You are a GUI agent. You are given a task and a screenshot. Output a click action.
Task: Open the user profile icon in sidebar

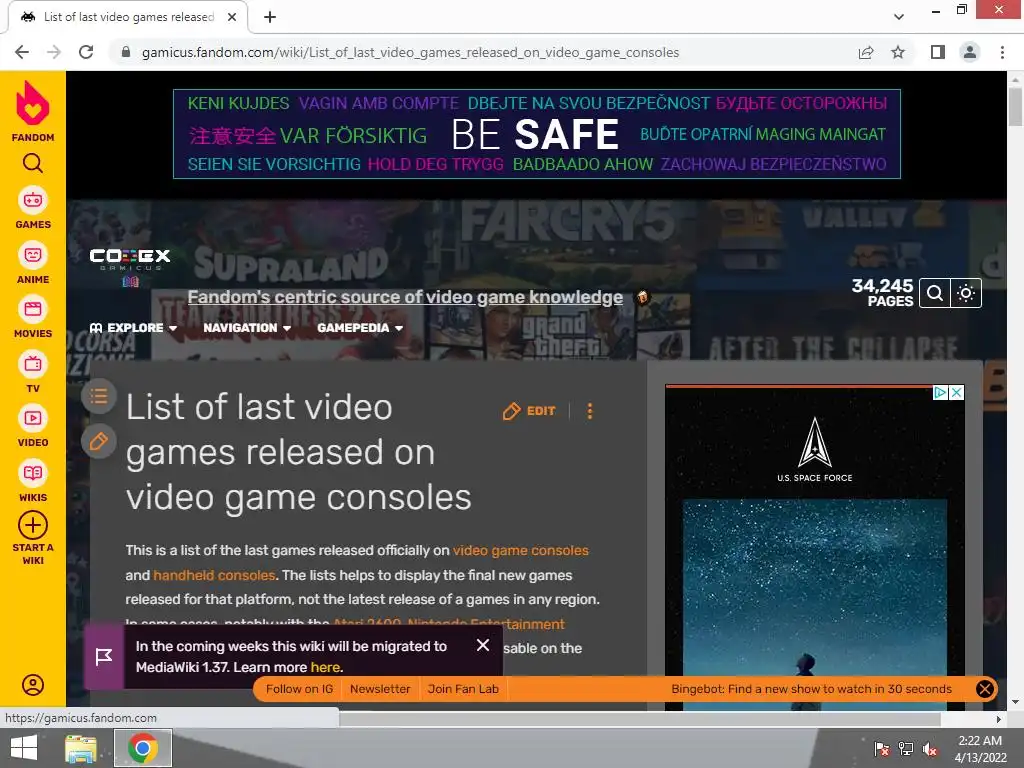click(x=33, y=684)
